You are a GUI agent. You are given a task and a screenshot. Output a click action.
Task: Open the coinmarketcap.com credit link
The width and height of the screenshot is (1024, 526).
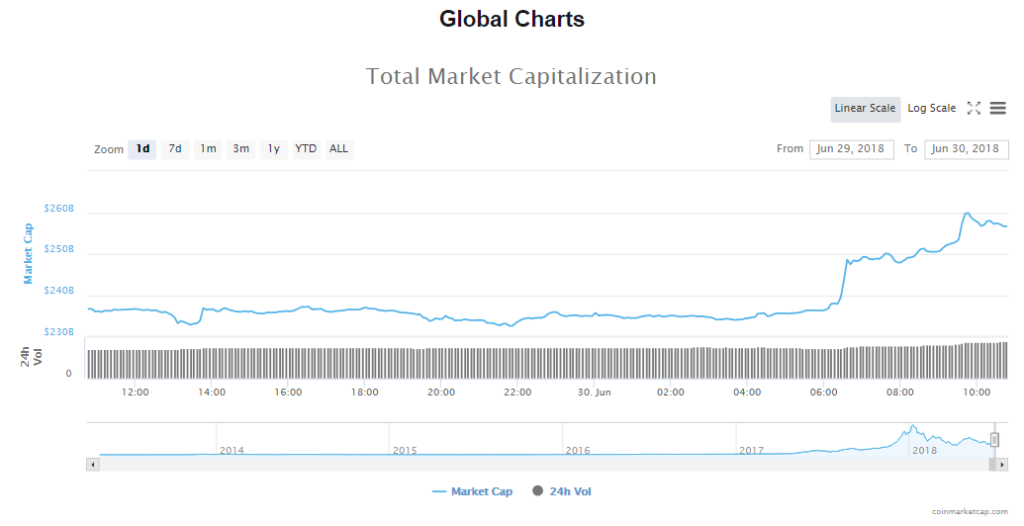[x=970, y=511]
